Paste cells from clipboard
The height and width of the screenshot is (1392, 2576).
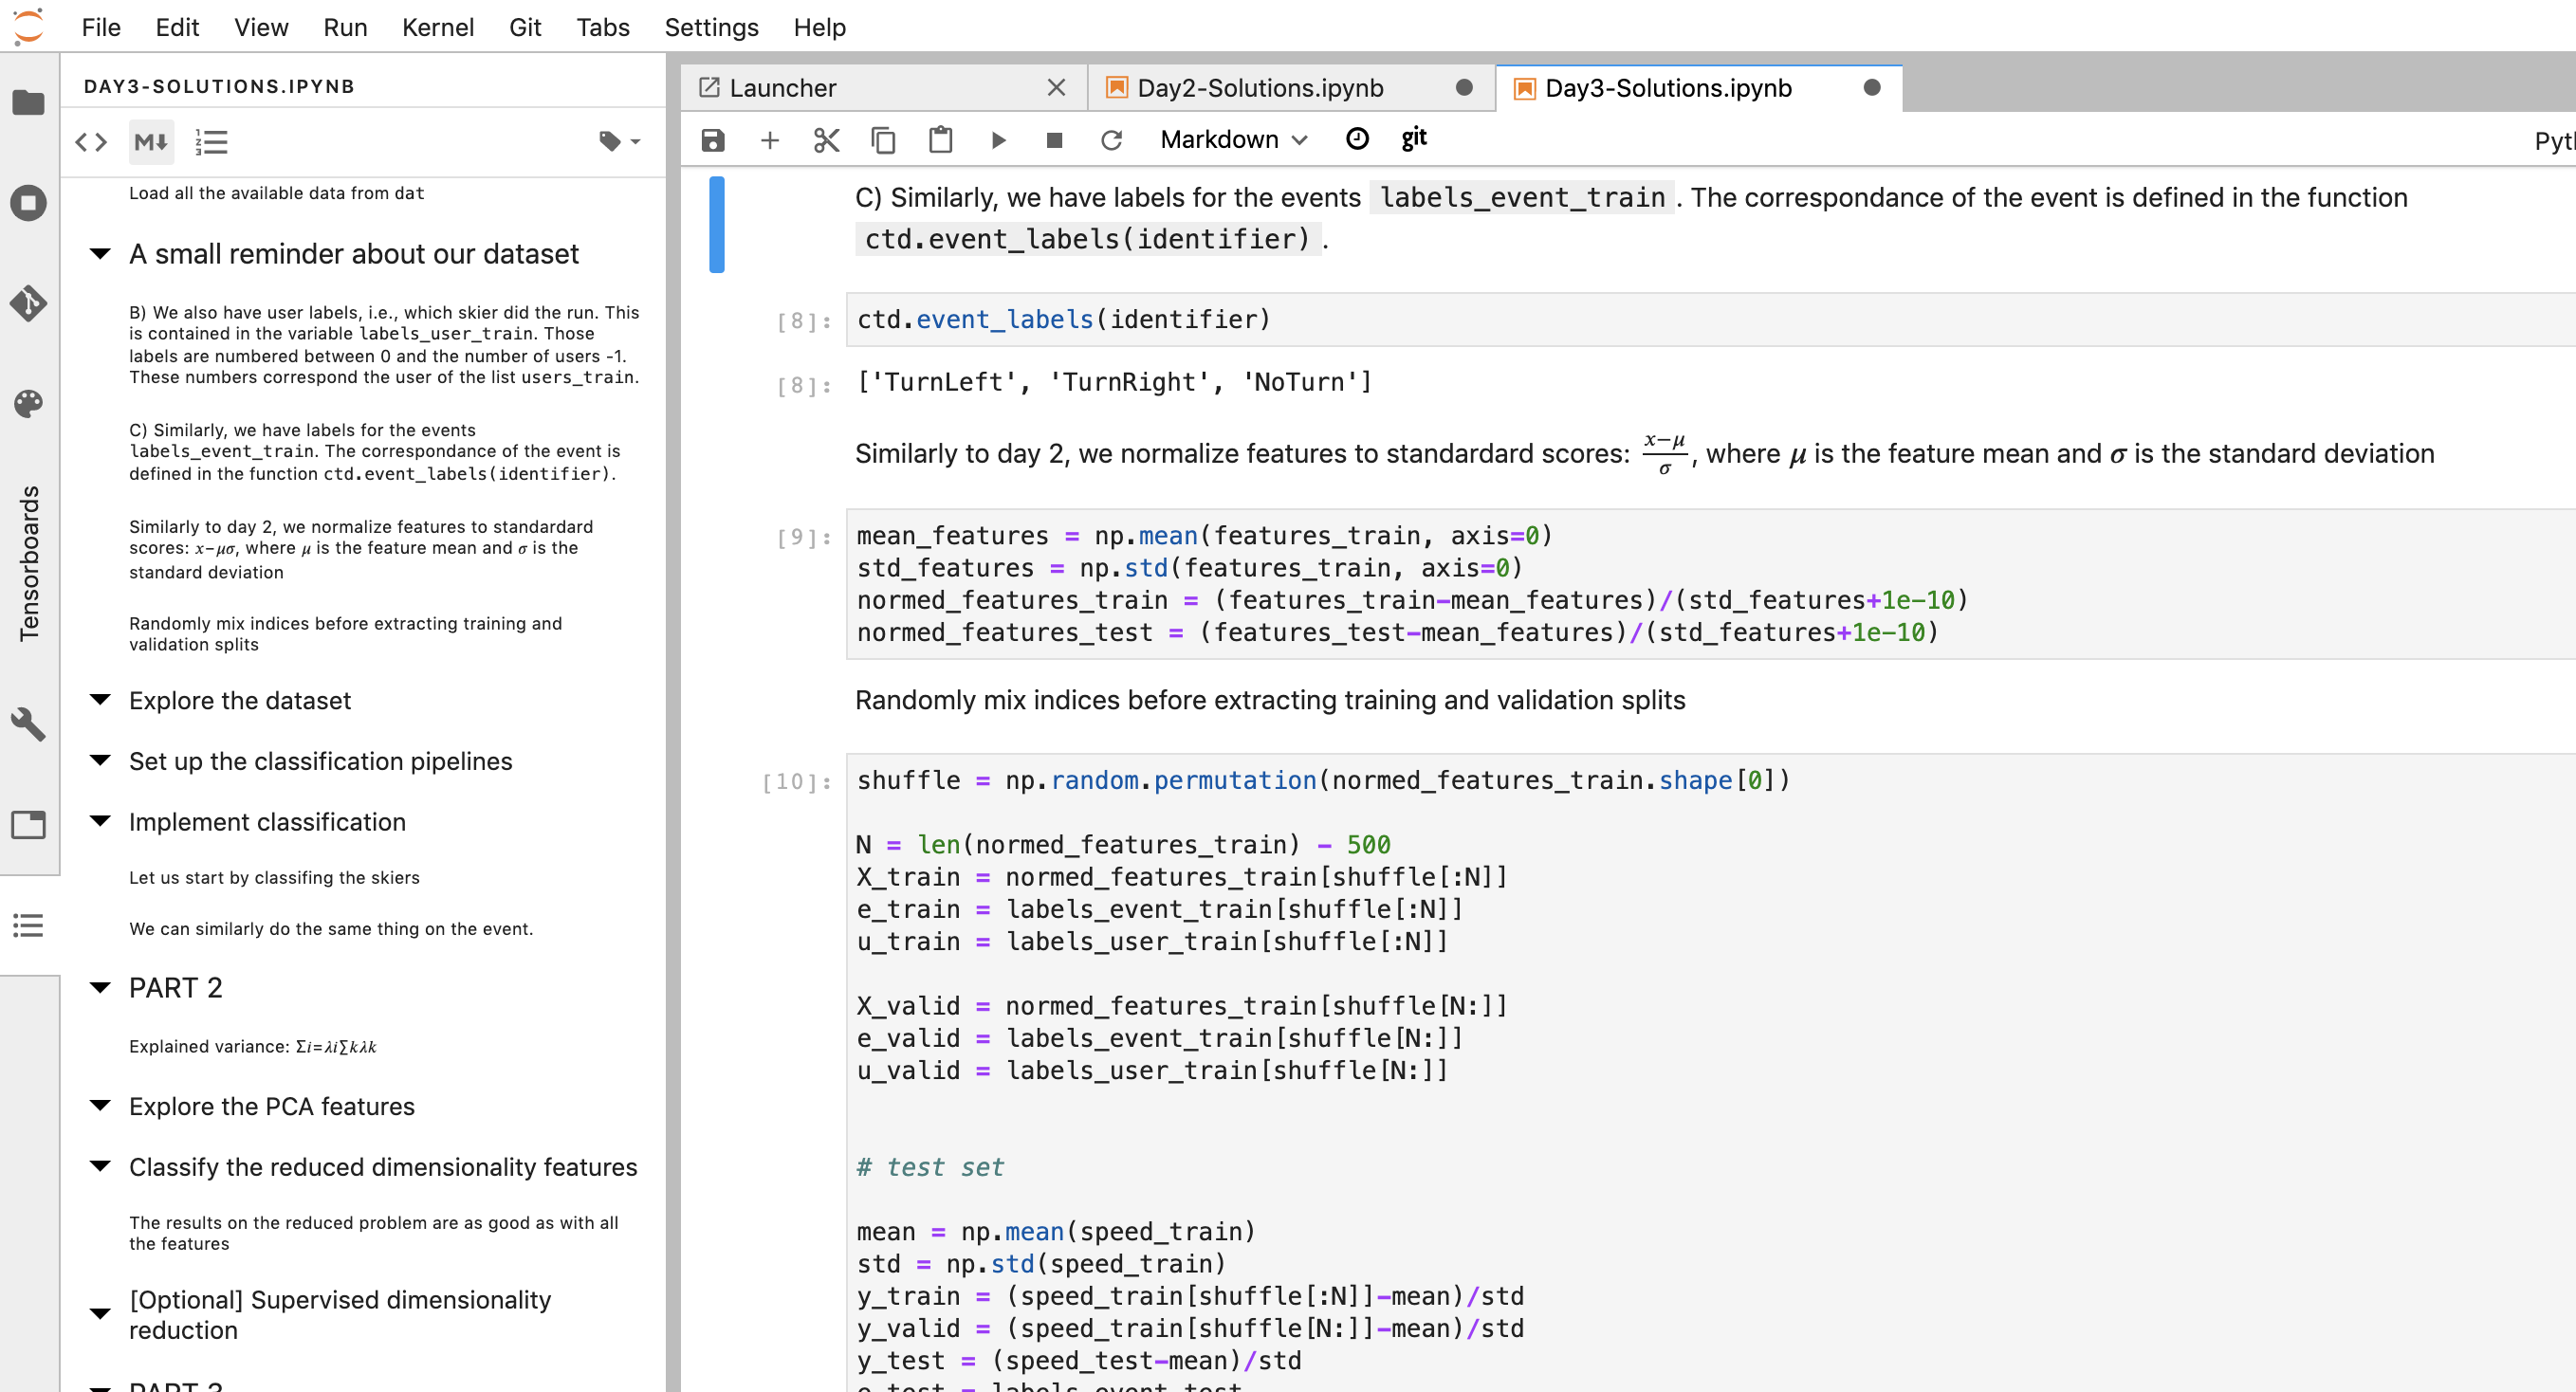[x=940, y=139]
